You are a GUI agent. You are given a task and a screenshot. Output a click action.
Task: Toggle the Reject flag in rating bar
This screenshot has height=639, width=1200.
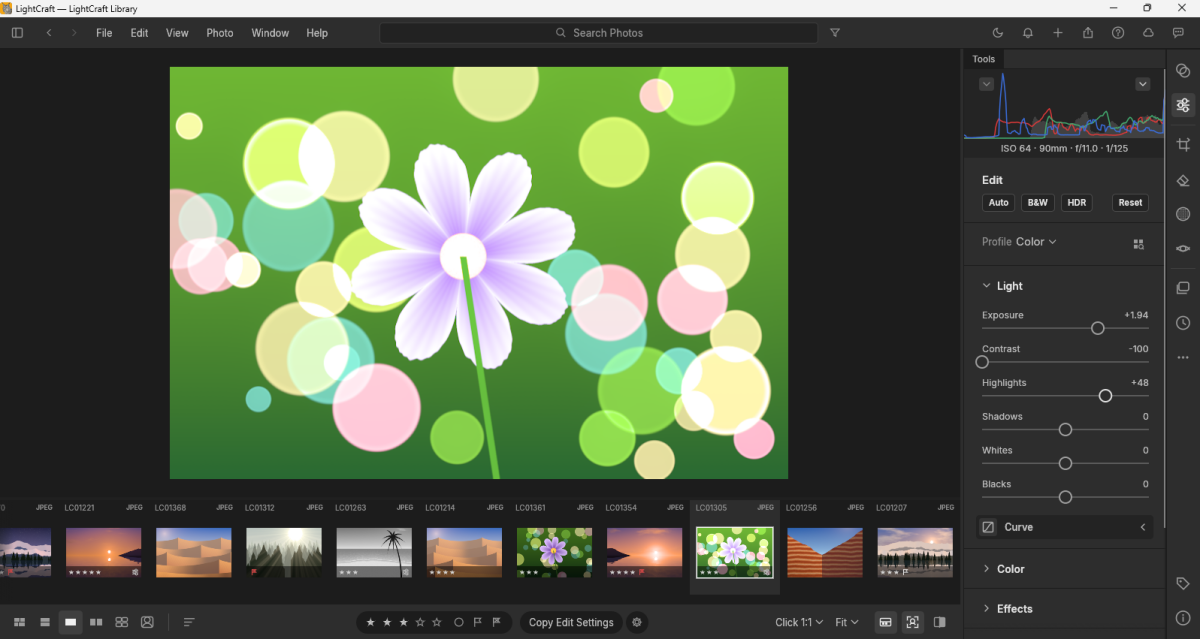[x=496, y=622]
